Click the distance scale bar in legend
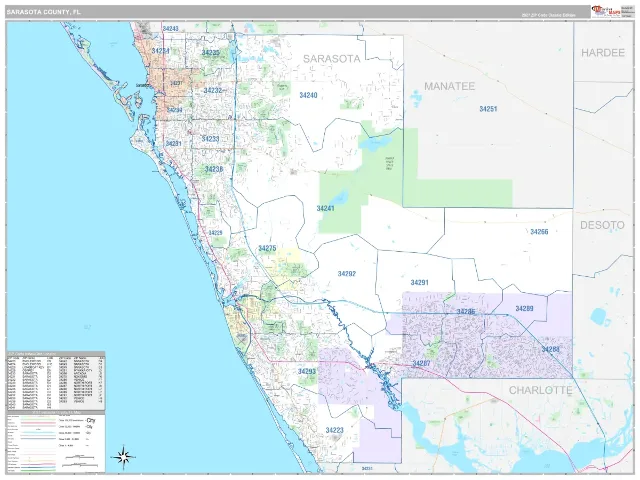640x480 pixels. click(79, 460)
